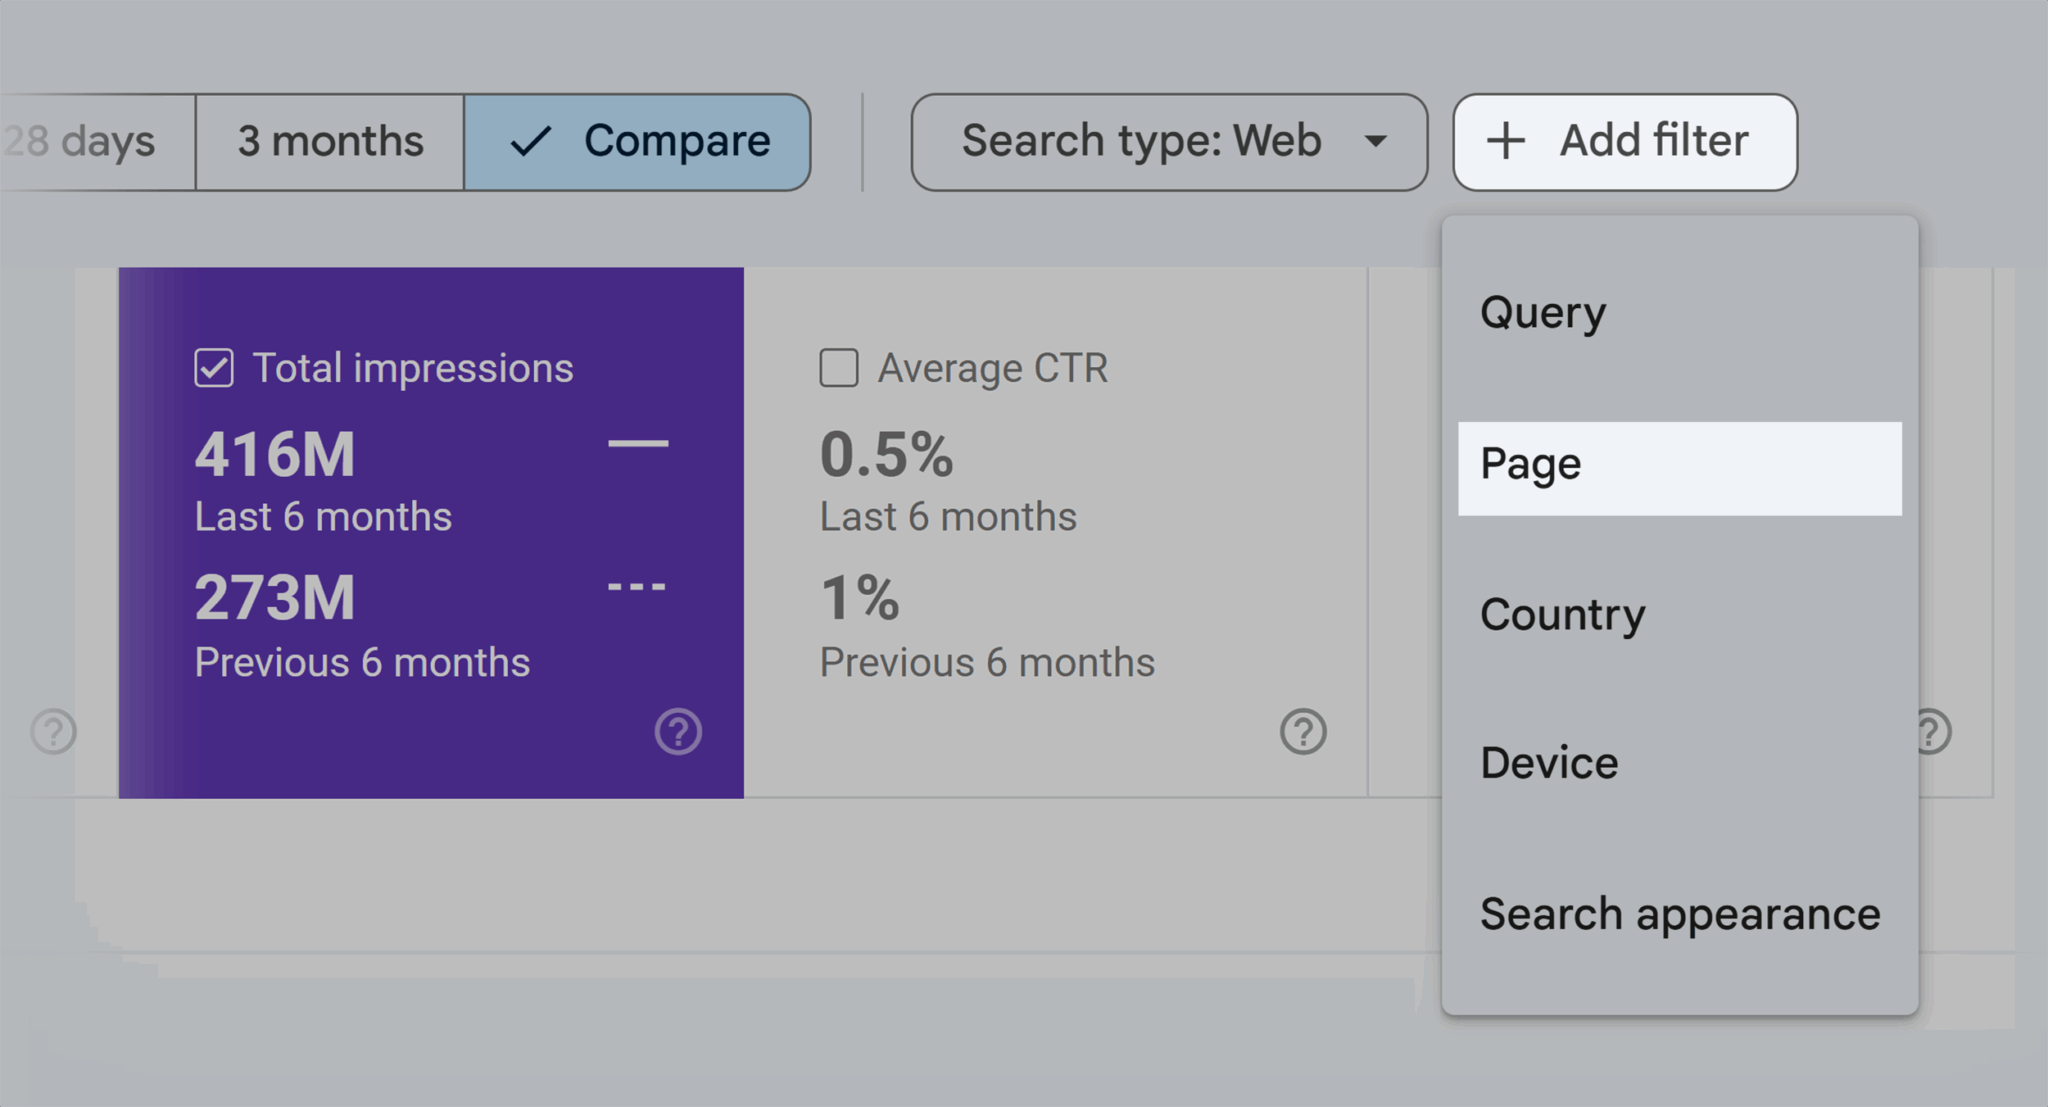Pick Device from filter menu
This screenshot has height=1107, width=2048.
[x=1680, y=764]
